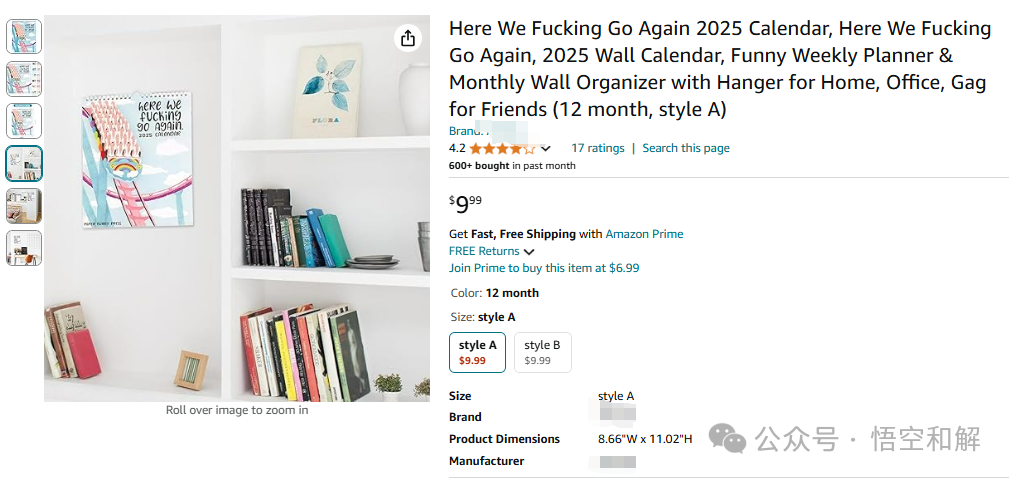Select the style B size option
The image size is (1012, 479).
click(x=542, y=352)
